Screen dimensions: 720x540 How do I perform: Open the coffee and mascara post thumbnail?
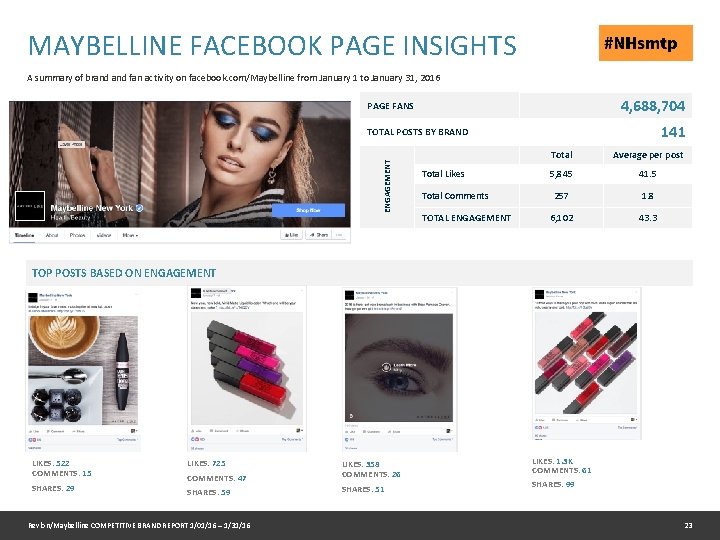pos(83,370)
